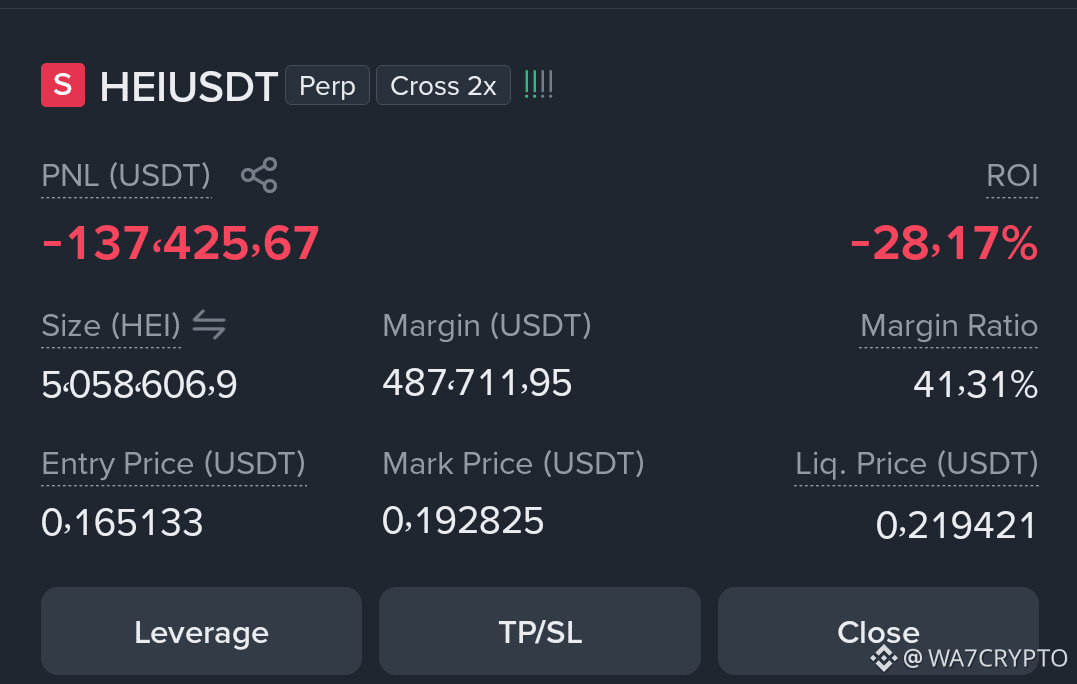Click the Entry Price (USDT) label
Image resolution: width=1077 pixels, height=684 pixels.
pyautogui.click(x=174, y=464)
